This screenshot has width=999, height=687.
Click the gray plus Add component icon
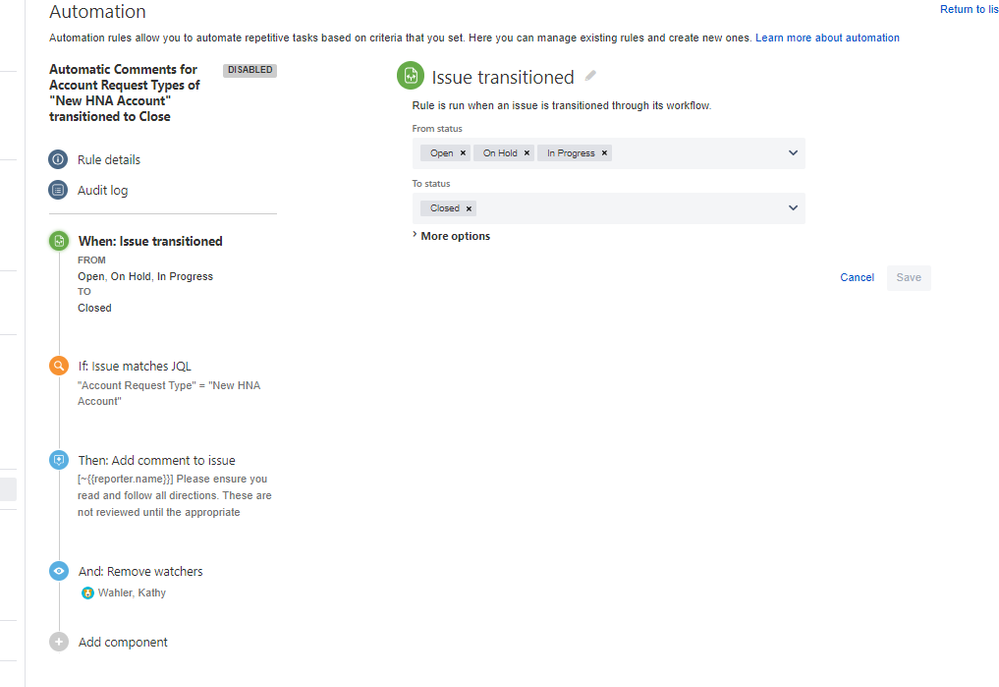click(x=59, y=642)
